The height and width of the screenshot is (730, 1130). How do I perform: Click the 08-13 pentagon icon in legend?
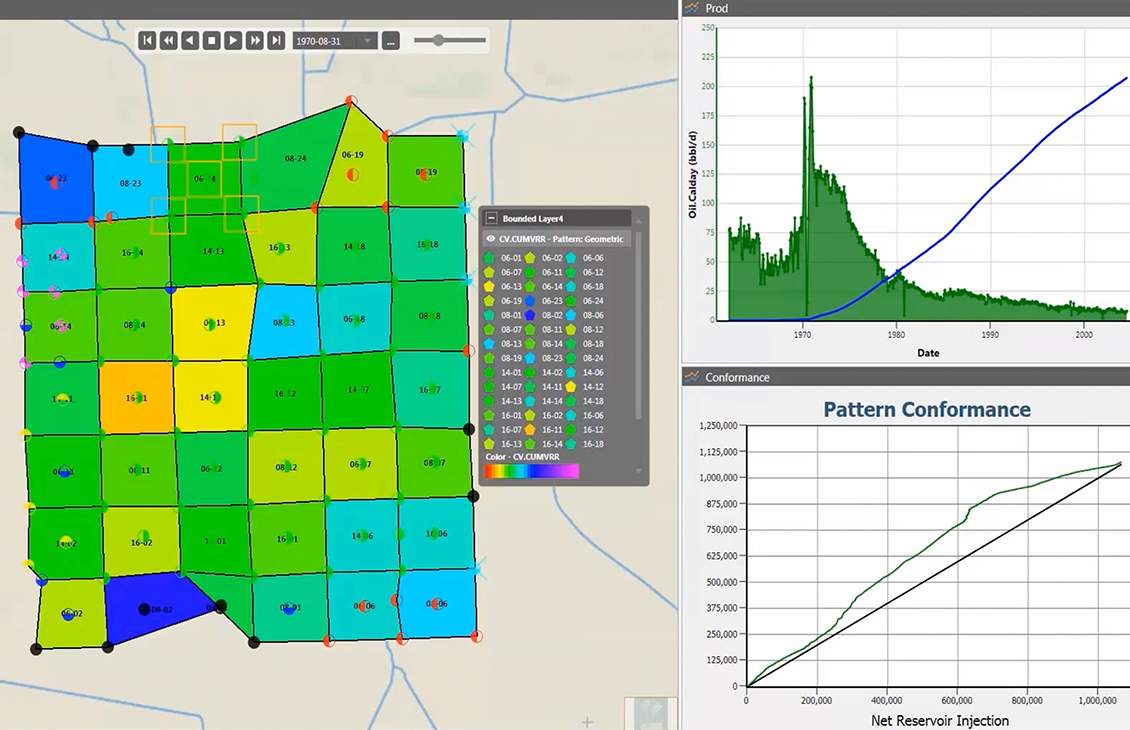pyautogui.click(x=489, y=344)
